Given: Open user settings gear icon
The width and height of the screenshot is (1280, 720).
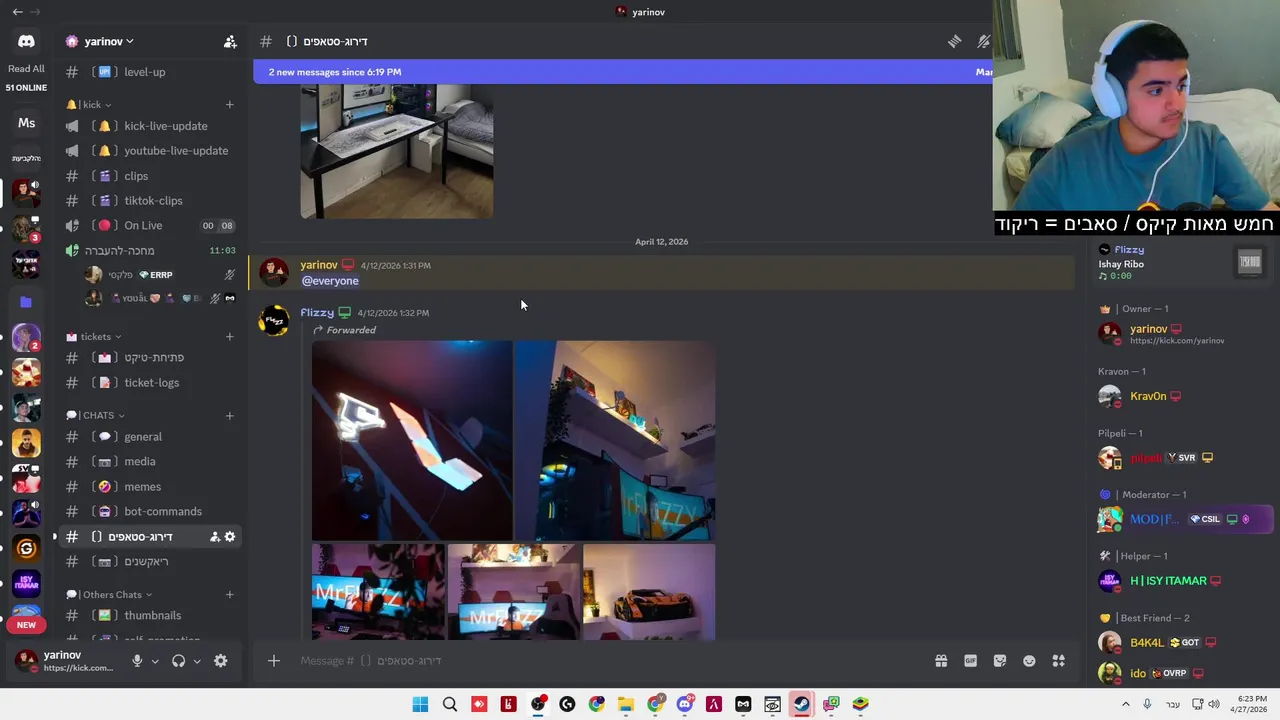Looking at the screenshot, I should 220,661.
